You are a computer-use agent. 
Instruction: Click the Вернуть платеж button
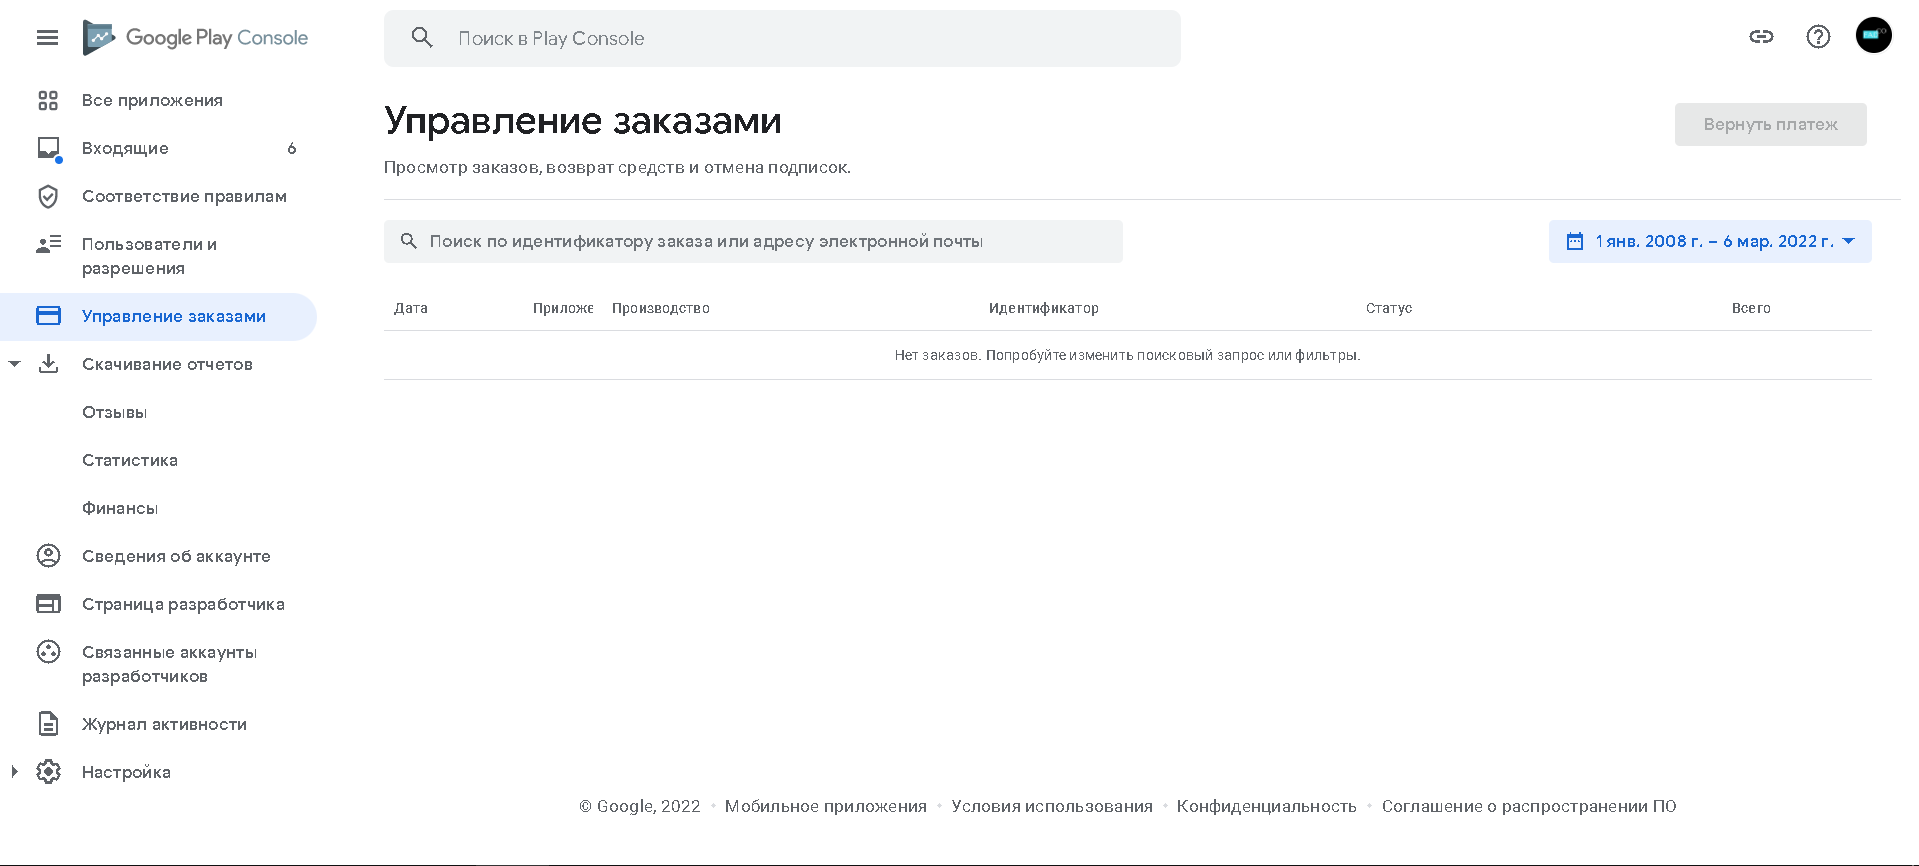pos(1770,124)
